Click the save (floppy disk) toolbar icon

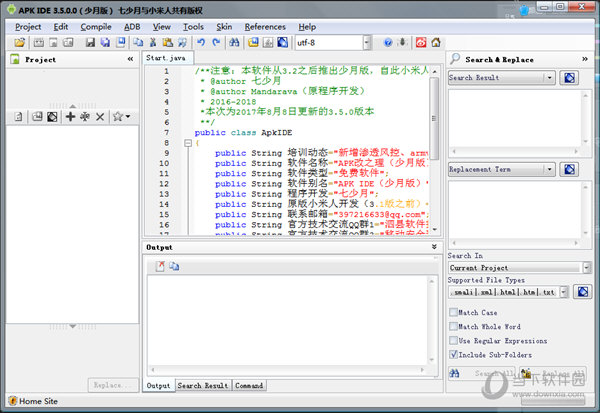point(90,42)
